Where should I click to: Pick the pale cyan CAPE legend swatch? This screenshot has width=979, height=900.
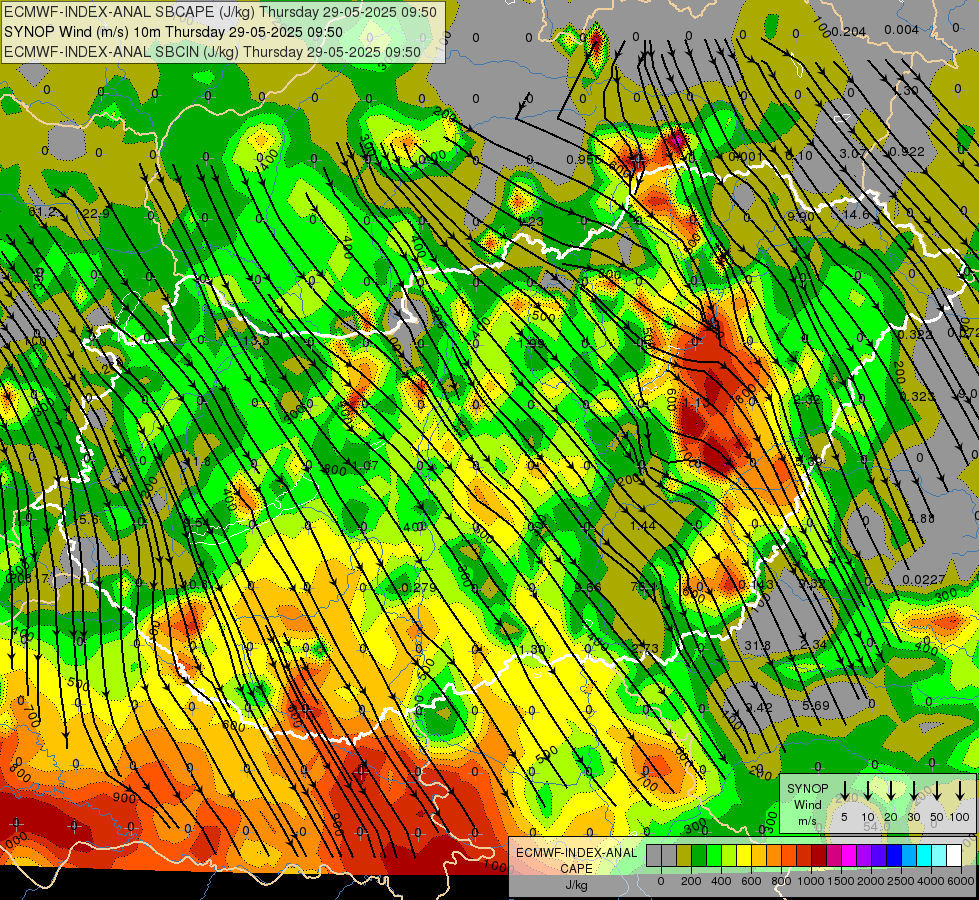click(x=938, y=855)
